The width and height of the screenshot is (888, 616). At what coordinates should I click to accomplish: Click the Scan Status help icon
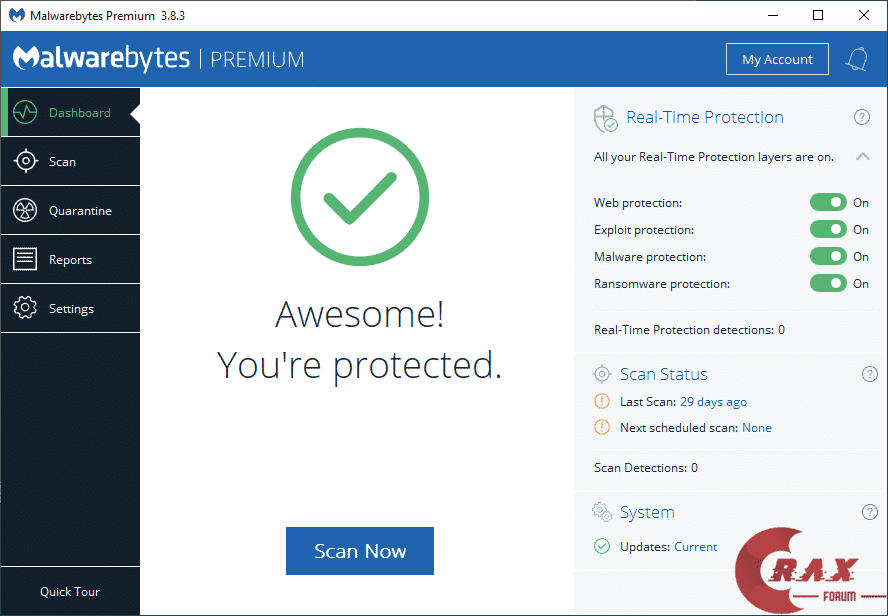coord(869,374)
